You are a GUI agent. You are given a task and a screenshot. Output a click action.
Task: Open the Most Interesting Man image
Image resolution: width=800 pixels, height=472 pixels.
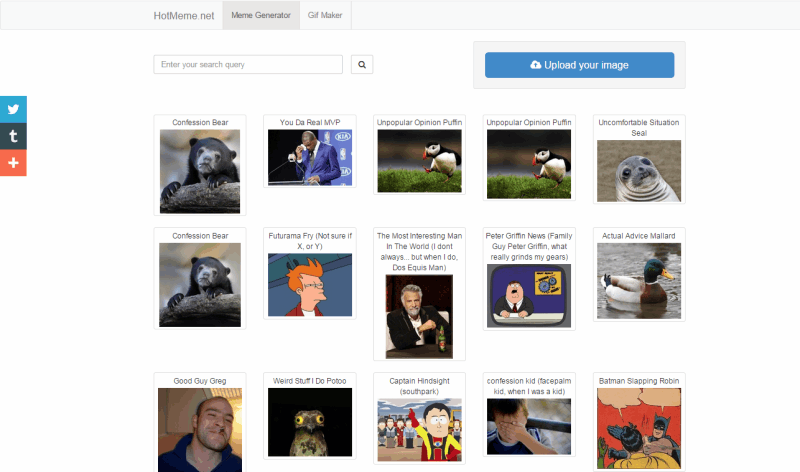click(x=419, y=316)
